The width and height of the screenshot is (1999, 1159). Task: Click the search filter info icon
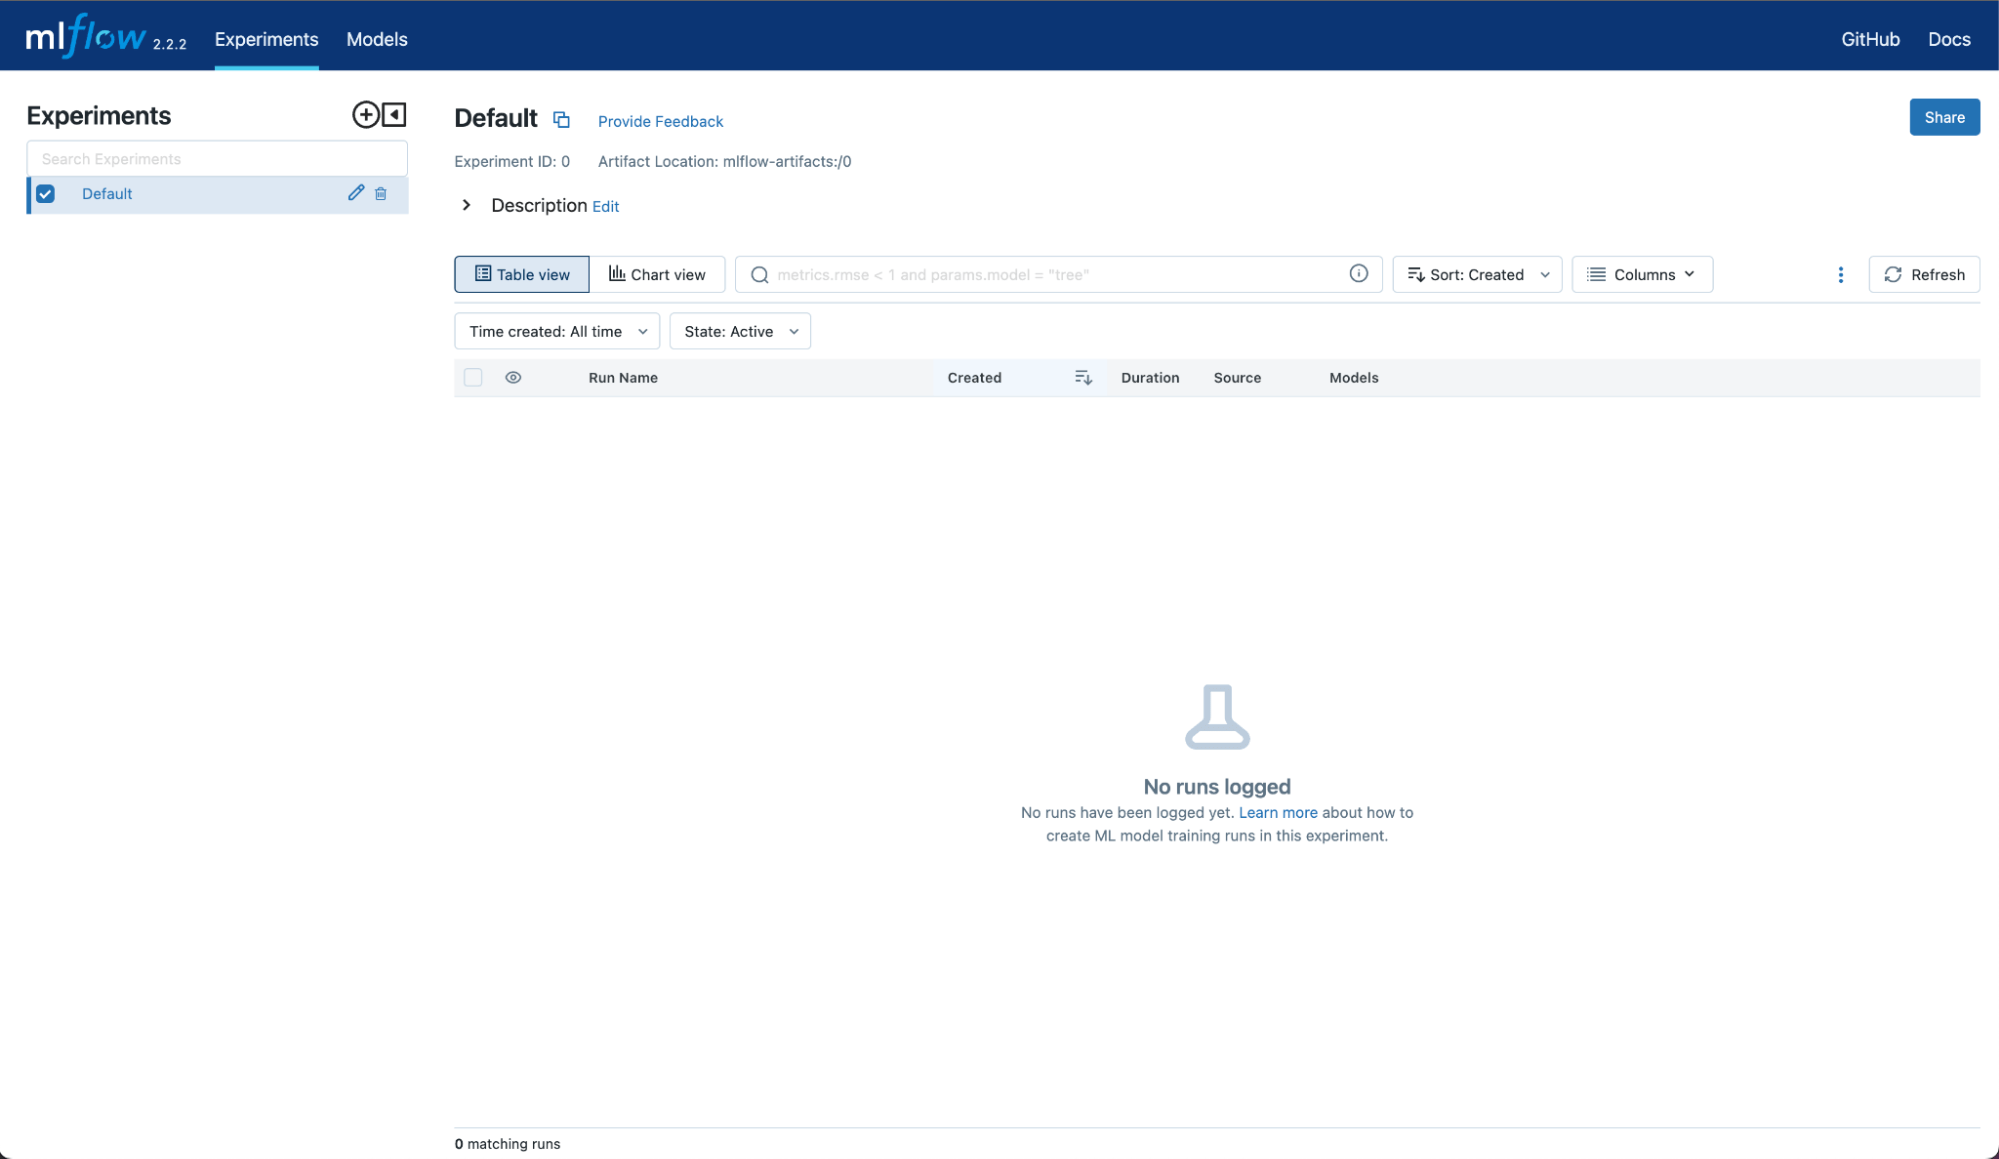pyautogui.click(x=1358, y=274)
